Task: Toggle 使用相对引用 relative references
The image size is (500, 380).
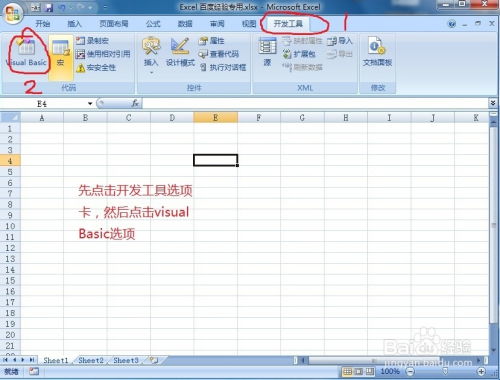Action: click(103, 54)
